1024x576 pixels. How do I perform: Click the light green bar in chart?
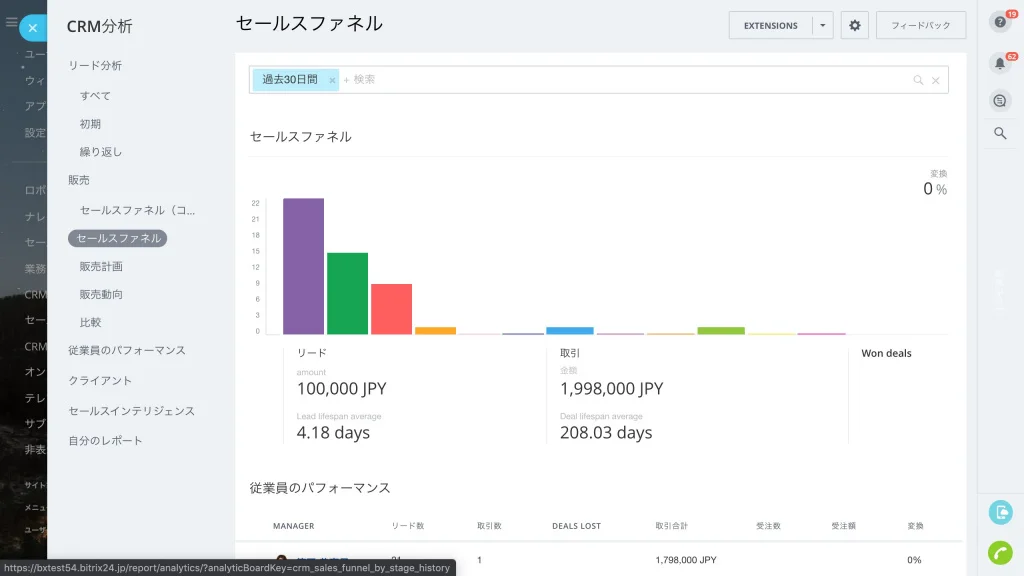coord(721,330)
